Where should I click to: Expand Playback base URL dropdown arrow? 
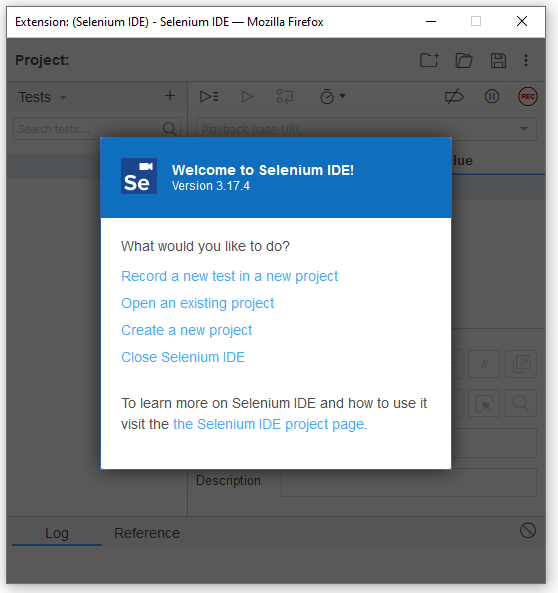[x=524, y=129]
